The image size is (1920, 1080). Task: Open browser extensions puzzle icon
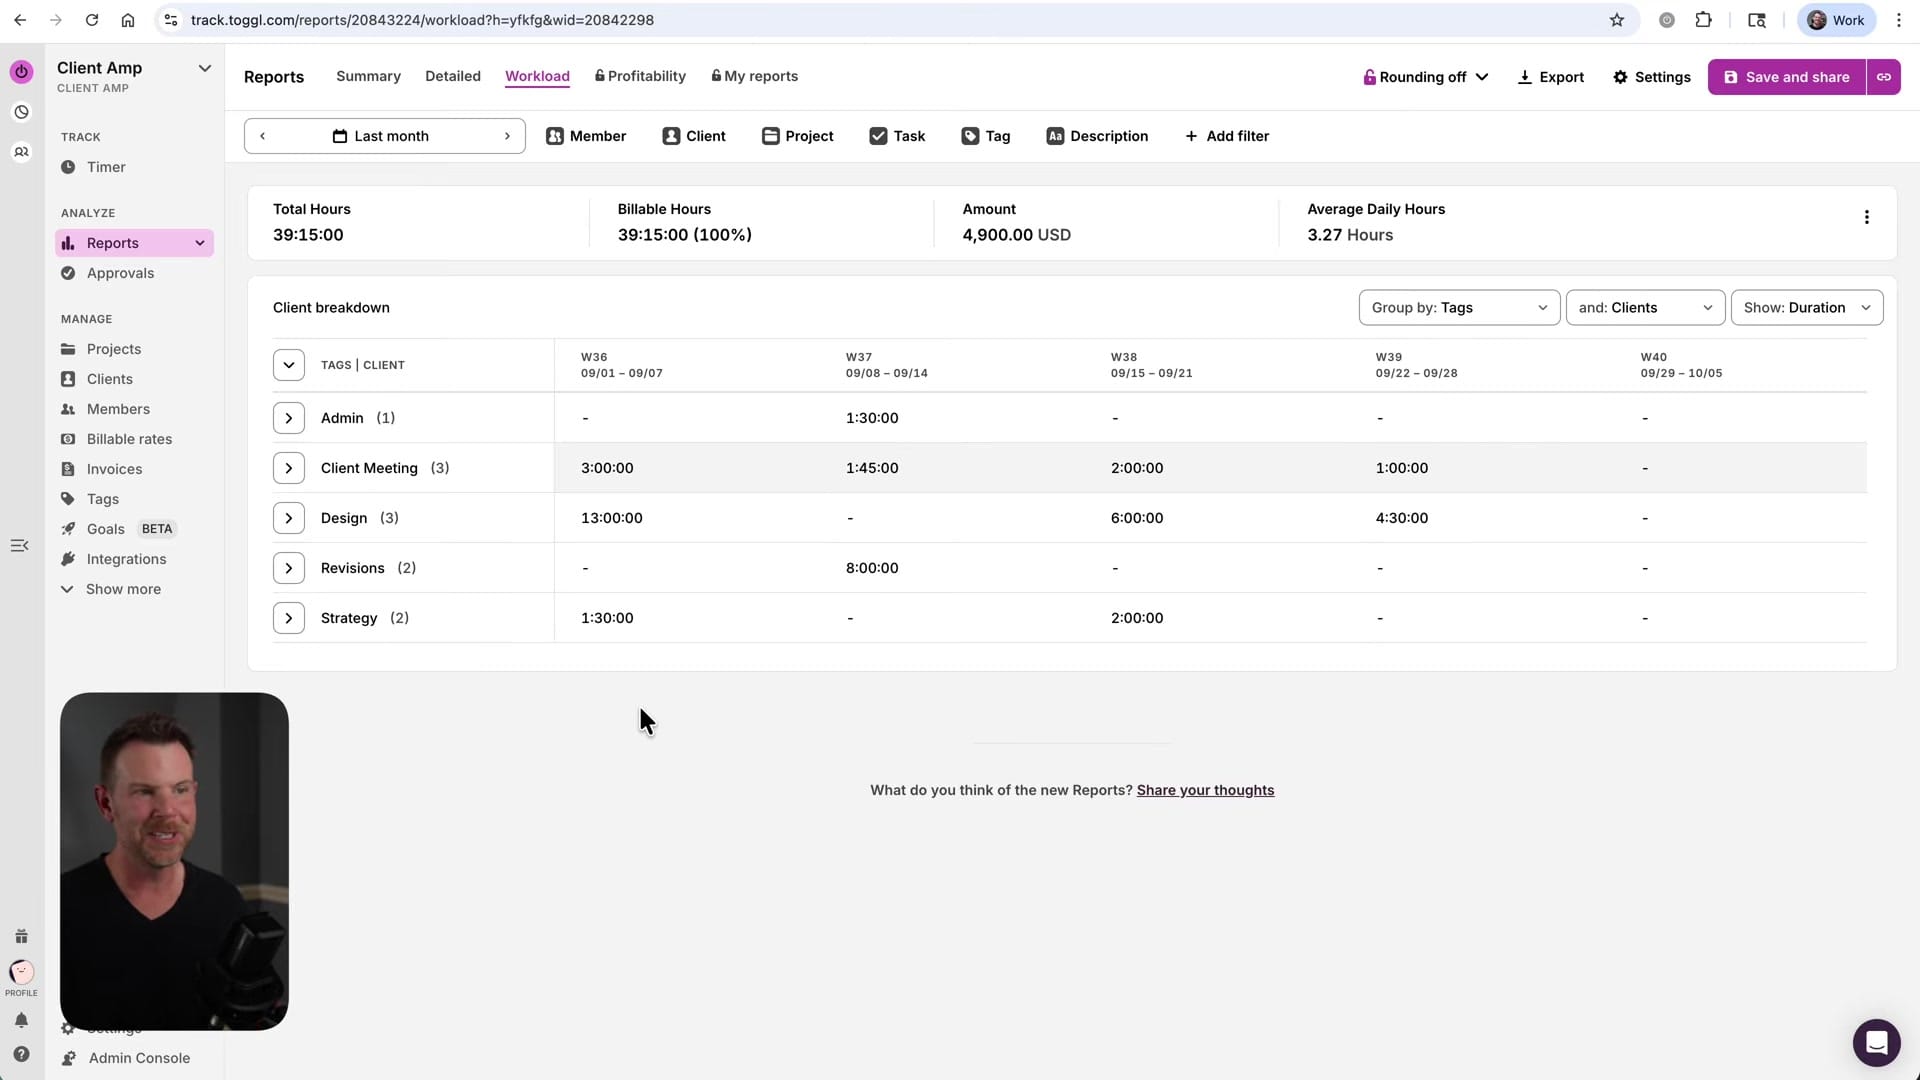(1703, 20)
